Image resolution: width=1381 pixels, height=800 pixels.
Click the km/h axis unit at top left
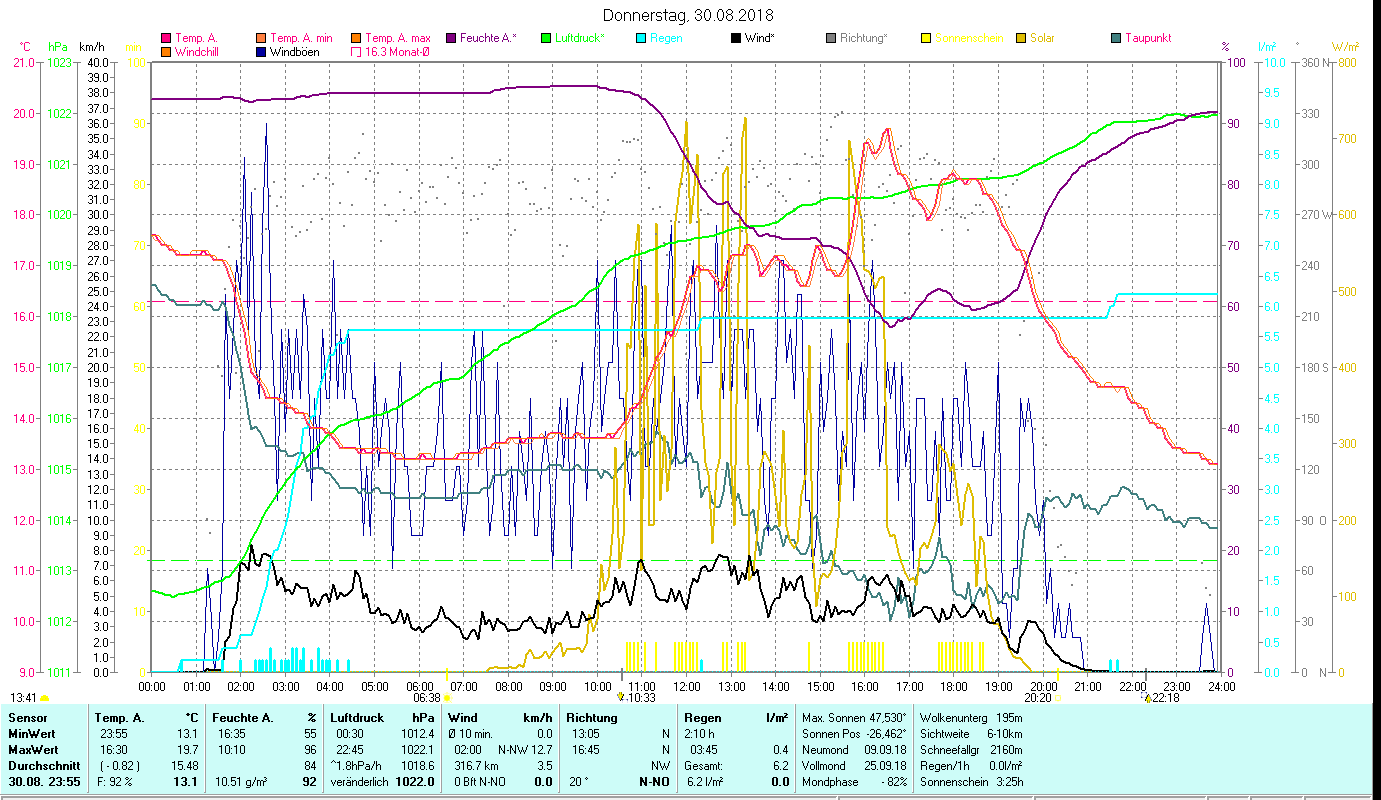pos(91,47)
